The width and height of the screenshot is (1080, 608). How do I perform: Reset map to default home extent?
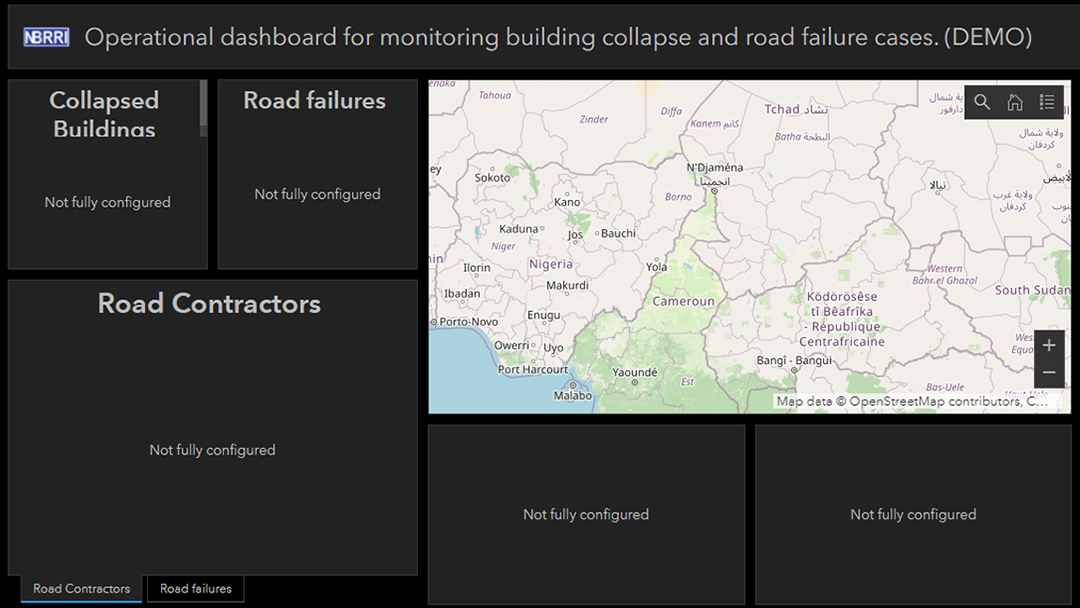[x=1015, y=103]
